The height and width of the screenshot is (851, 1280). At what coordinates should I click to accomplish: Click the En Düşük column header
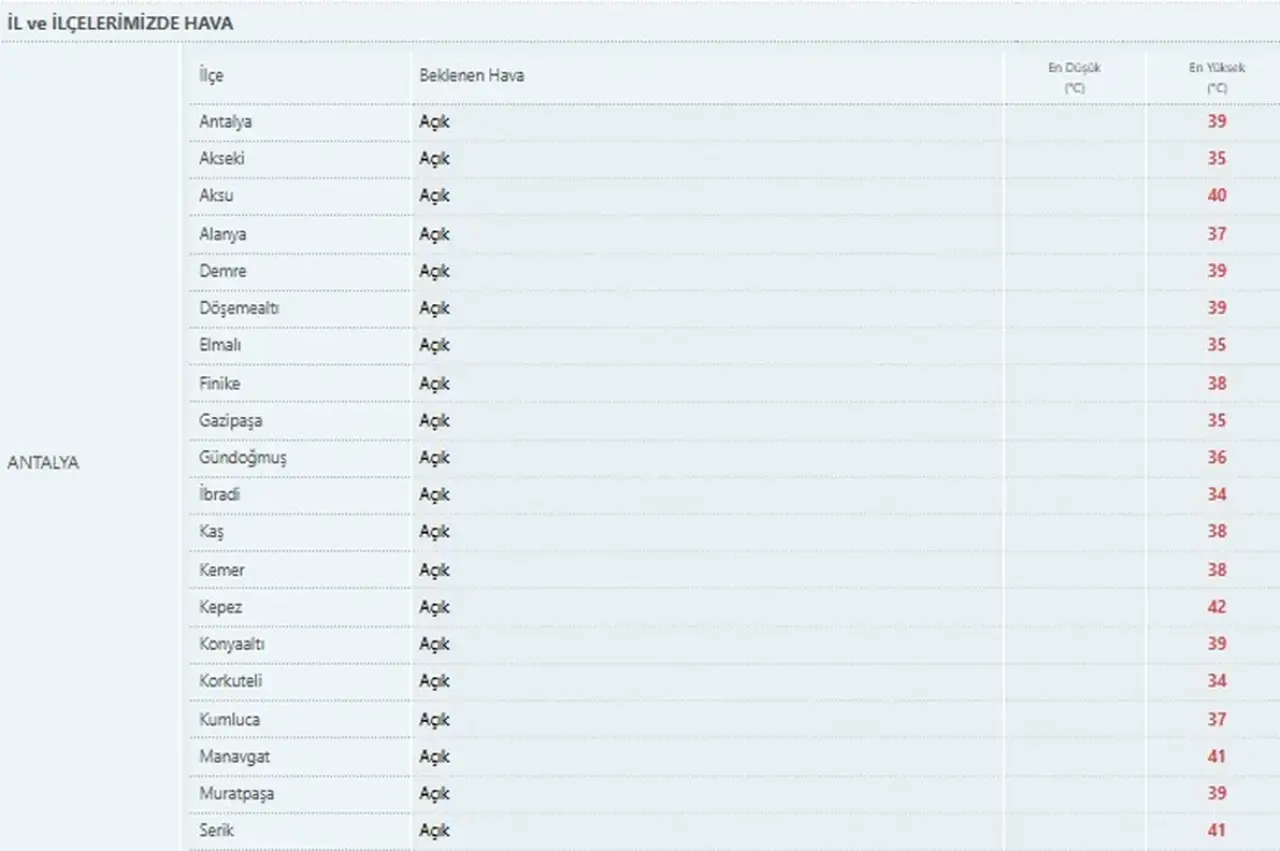(1074, 78)
